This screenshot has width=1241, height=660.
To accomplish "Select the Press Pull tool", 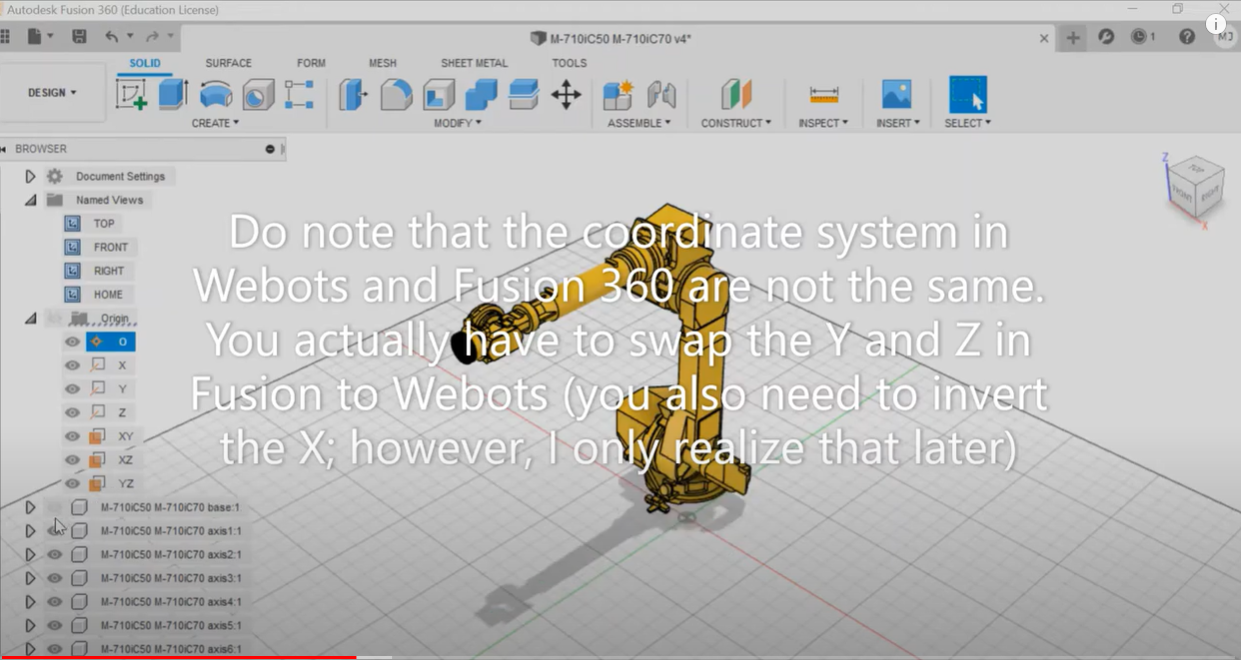I will (x=353, y=95).
